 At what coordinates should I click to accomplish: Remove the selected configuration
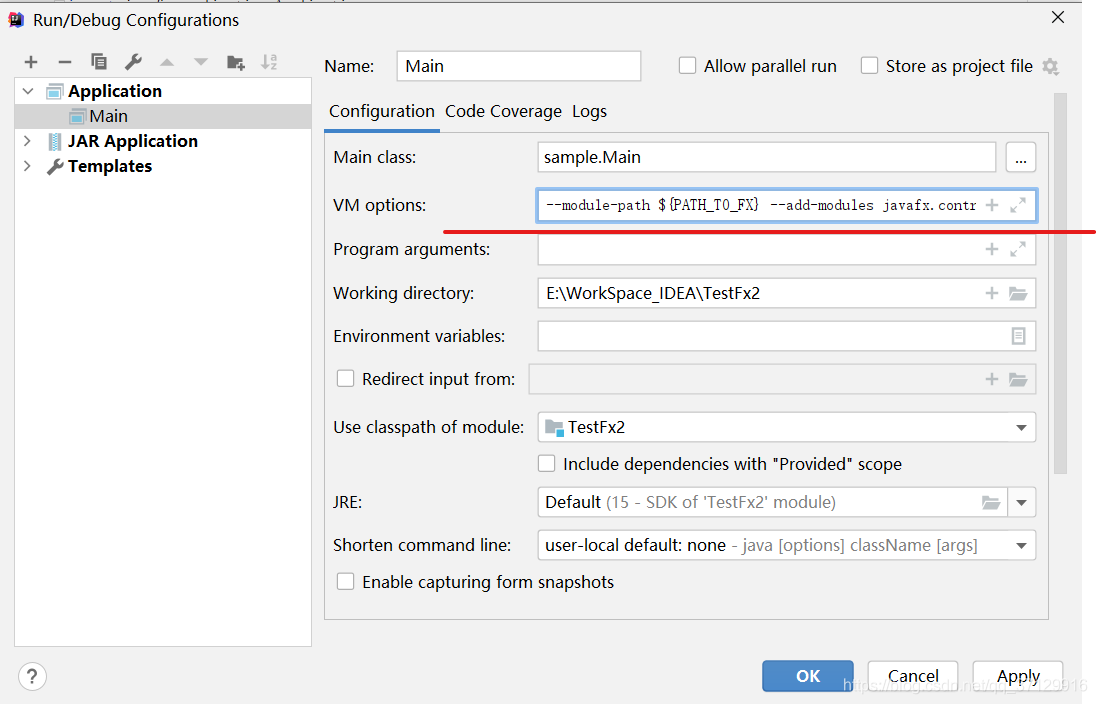64,62
